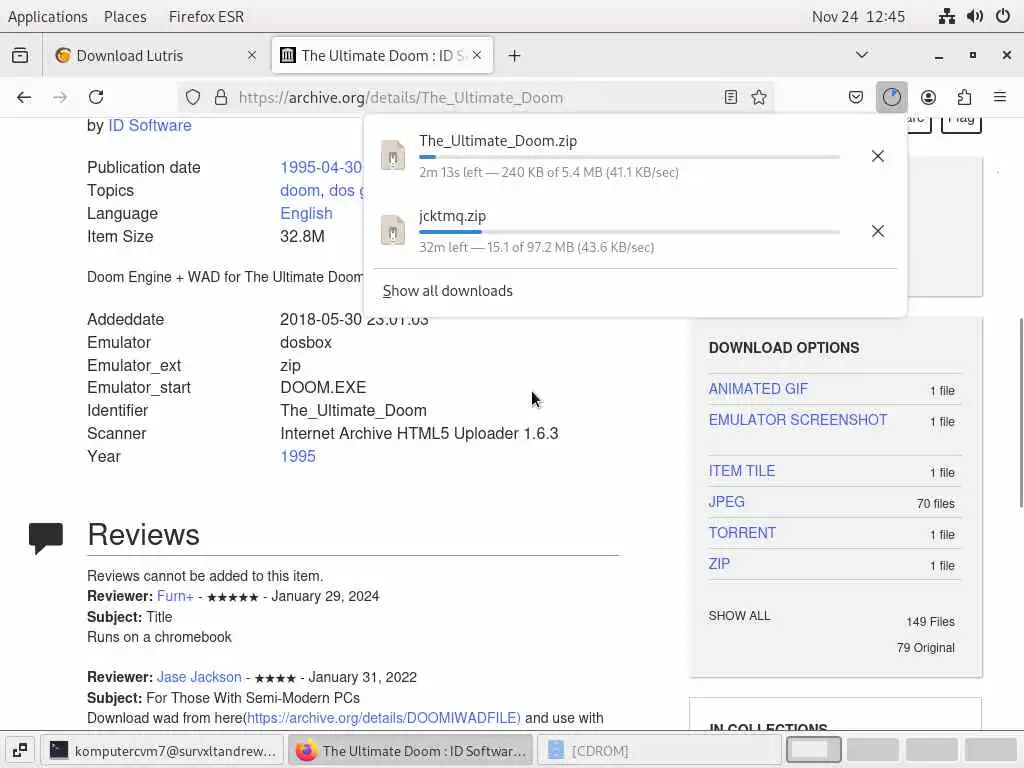
Task: Download the ANIMATED GIF option
Action: [x=758, y=389]
